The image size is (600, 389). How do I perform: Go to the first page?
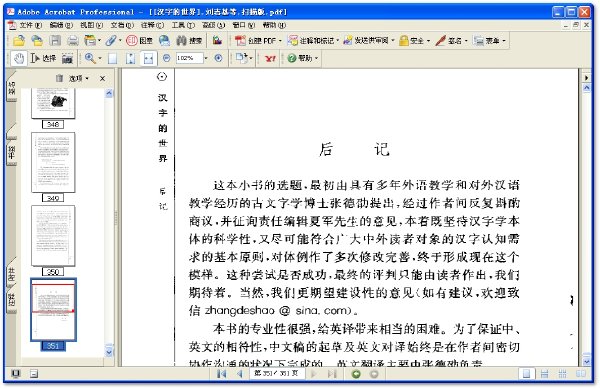221,374
